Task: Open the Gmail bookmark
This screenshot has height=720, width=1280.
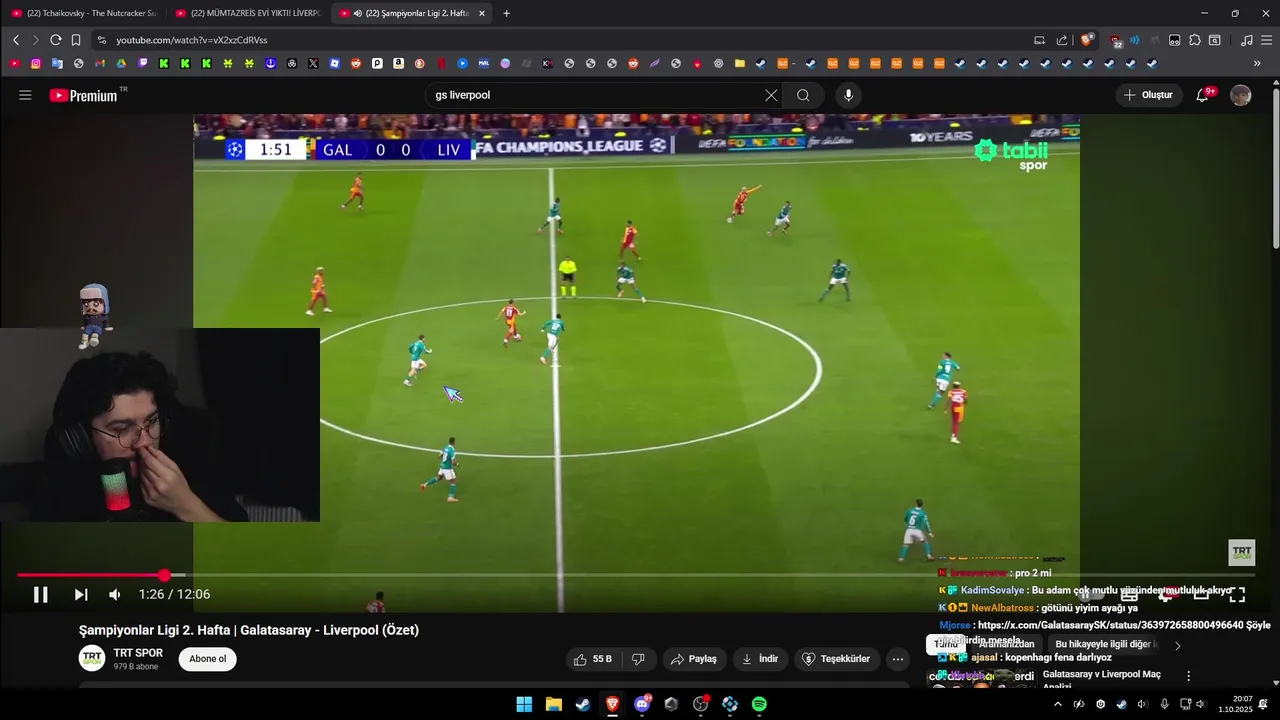Action: [x=100, y=63]
